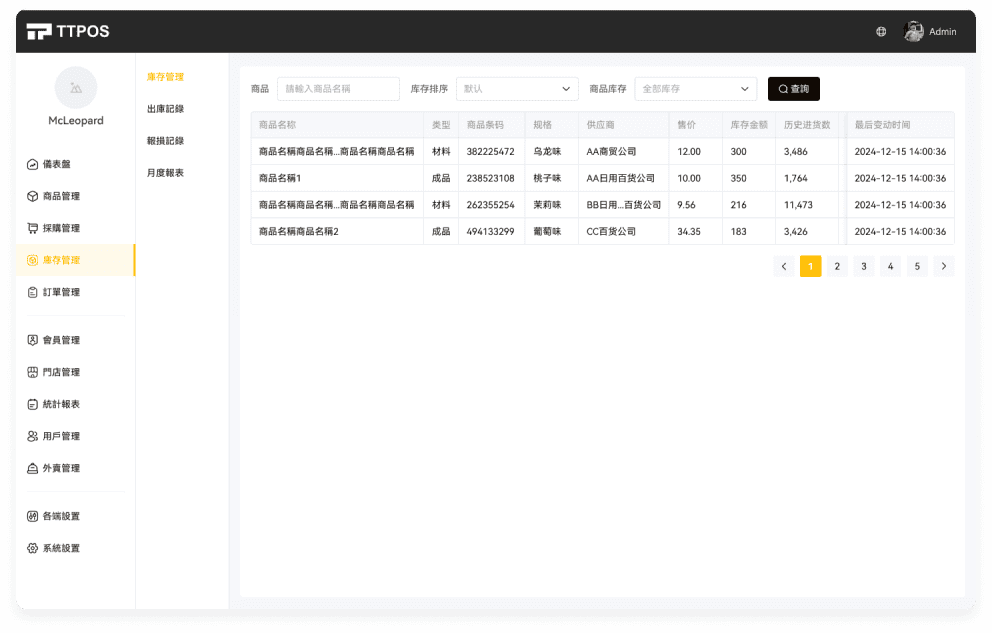992x633 pixels.
Task: Click the globe language icon in header
Action: (881, 32)
